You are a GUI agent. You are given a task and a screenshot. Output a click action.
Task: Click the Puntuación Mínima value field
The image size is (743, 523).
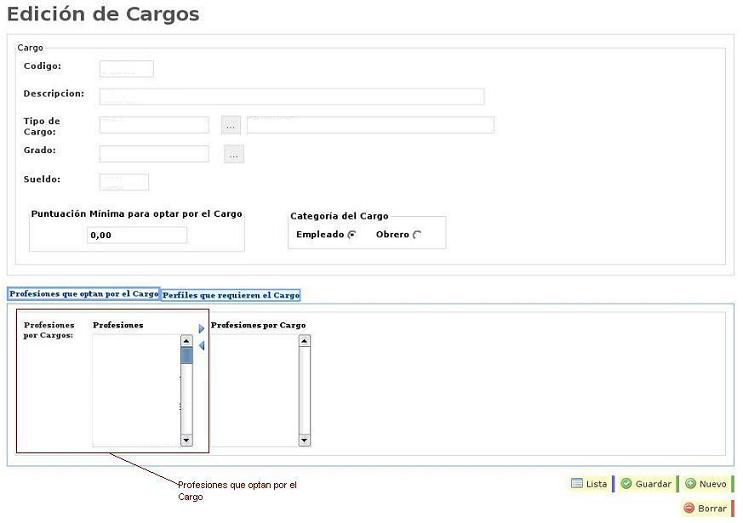136,235
